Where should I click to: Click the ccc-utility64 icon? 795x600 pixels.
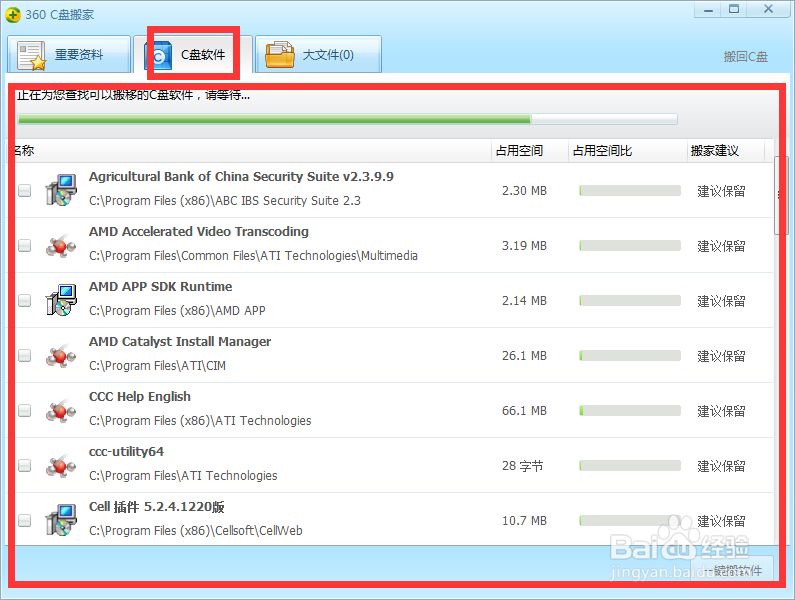(61, 466)
